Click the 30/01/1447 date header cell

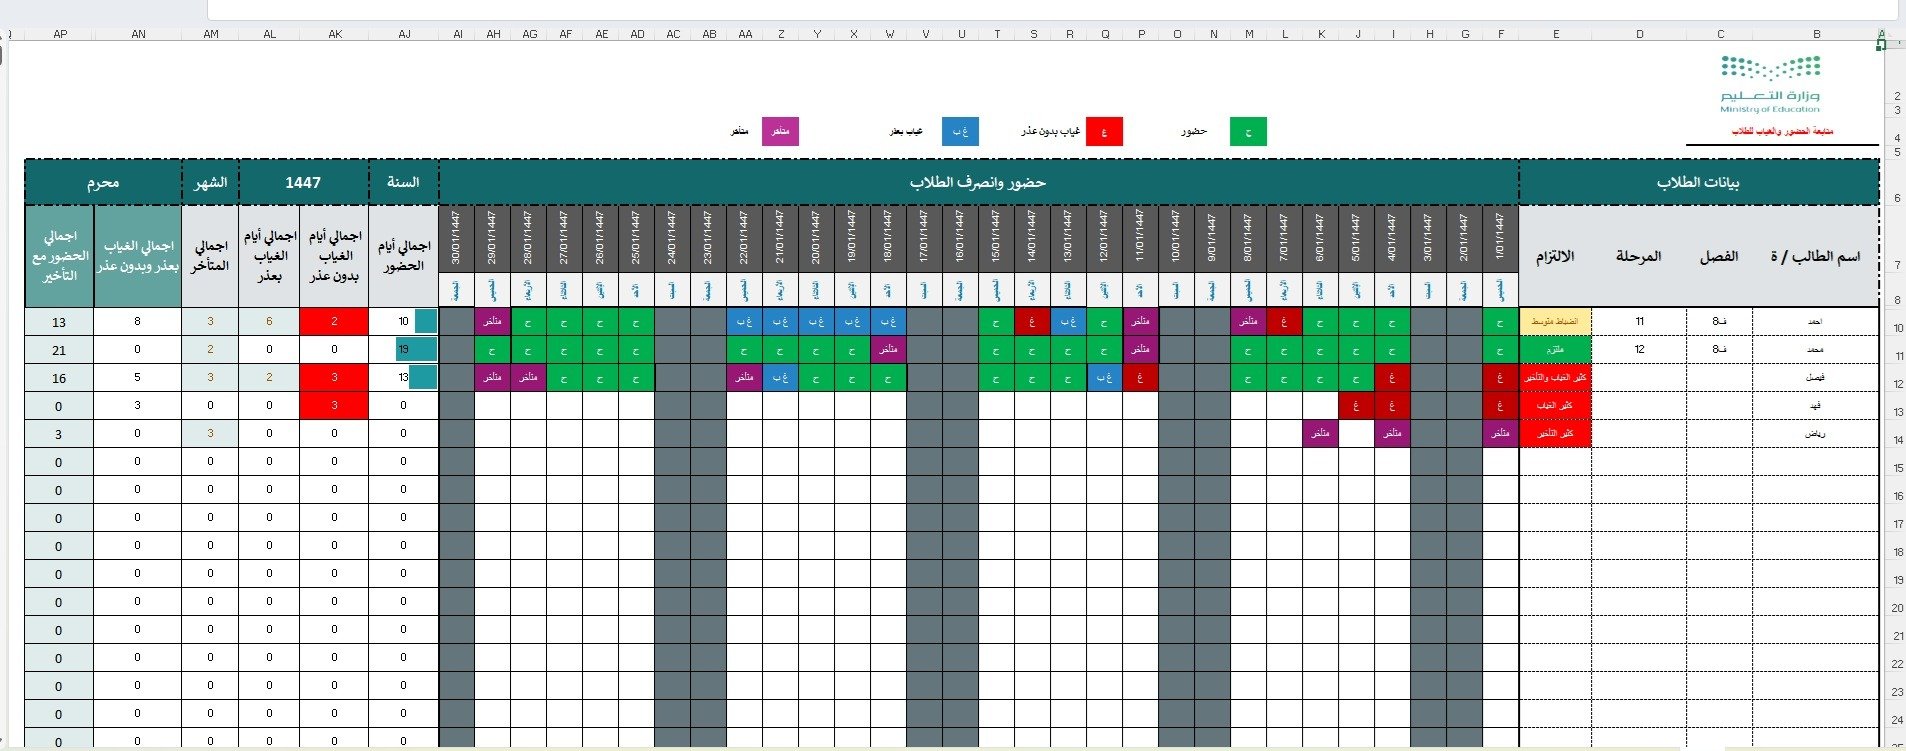[x=456, y=239]
